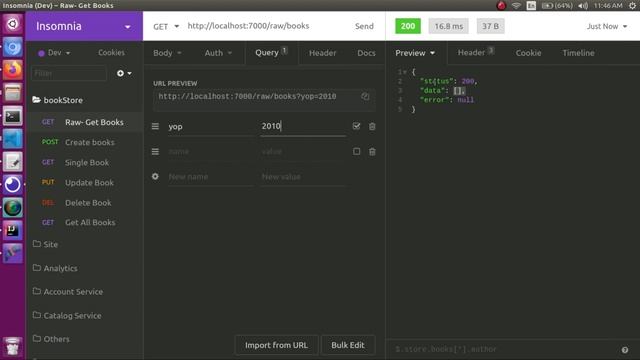Select Create books POST request
640x360 pixels.
85,142
